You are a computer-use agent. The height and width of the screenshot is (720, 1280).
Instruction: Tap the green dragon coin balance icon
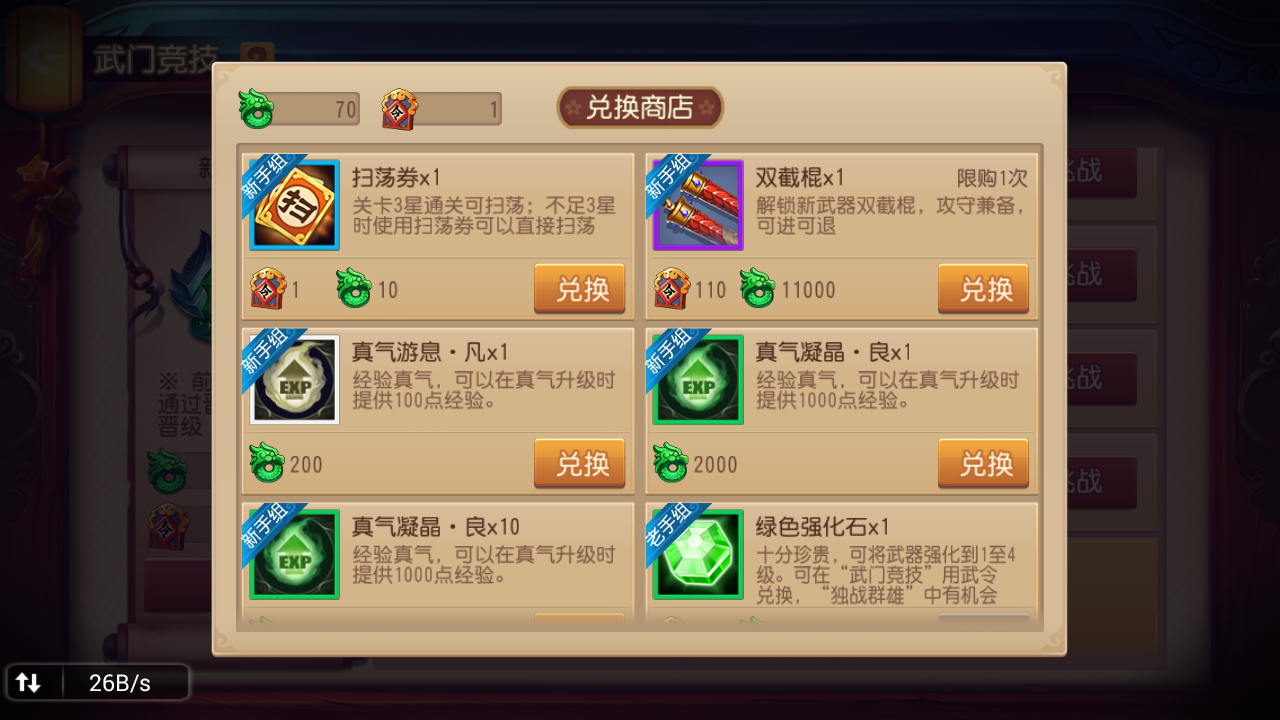(x=256, y=109)
